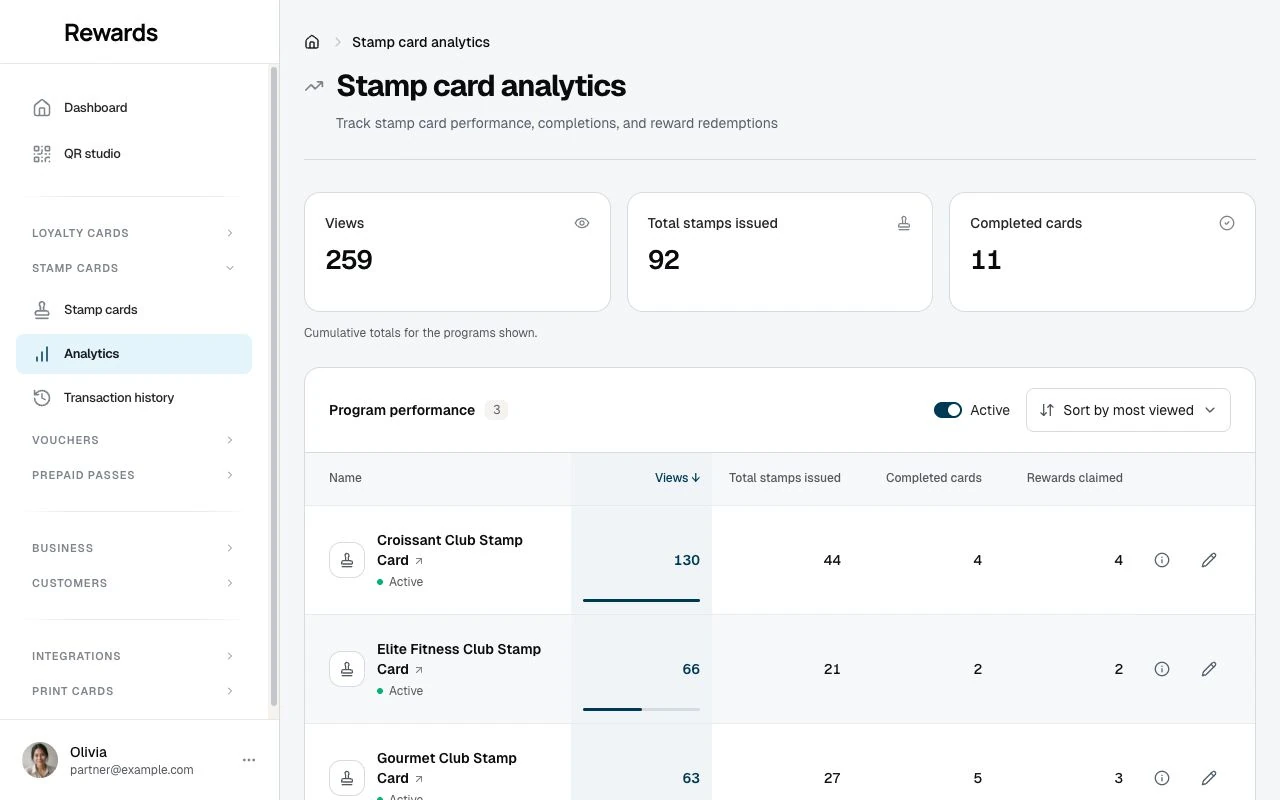The height and width of the screenshot is (800, 1280).
Task: Click the home breadcrumb icon
Action: coord(312,42)
